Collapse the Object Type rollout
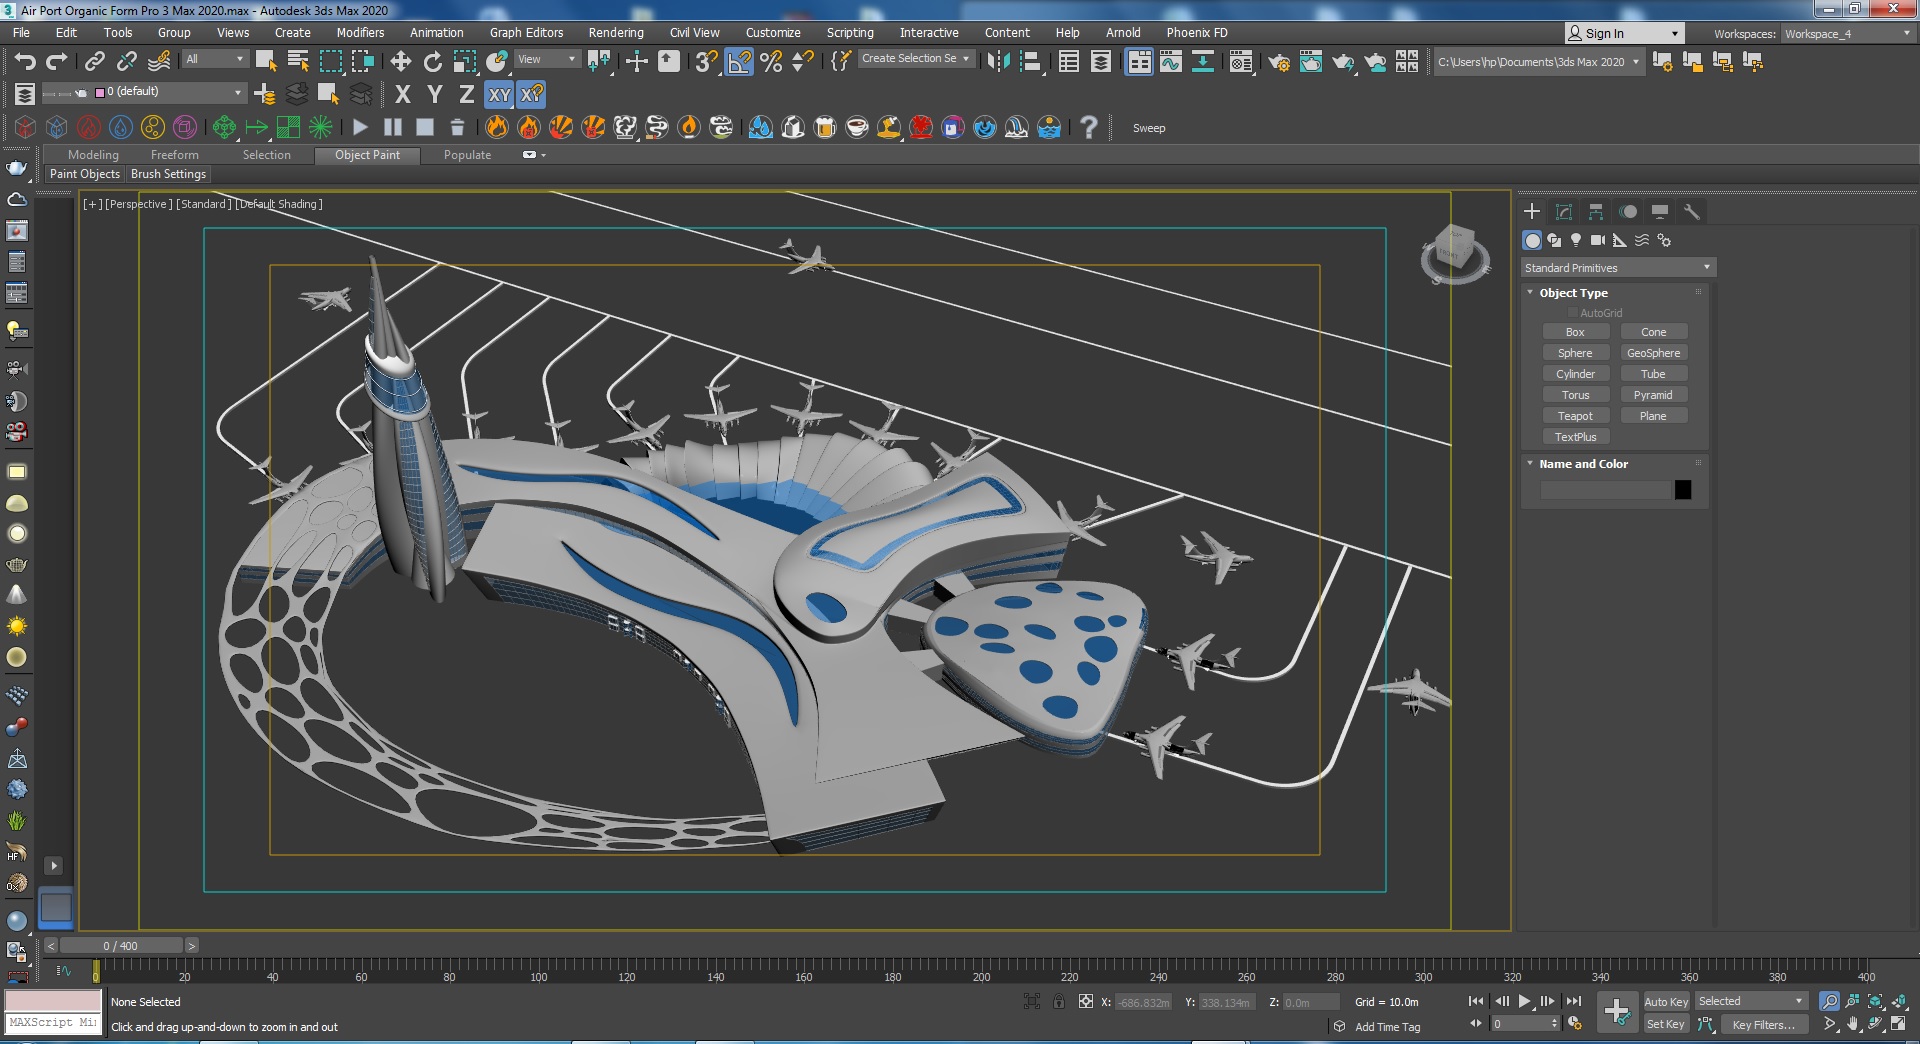Screen dimensions: 1920x1044 1573,293
